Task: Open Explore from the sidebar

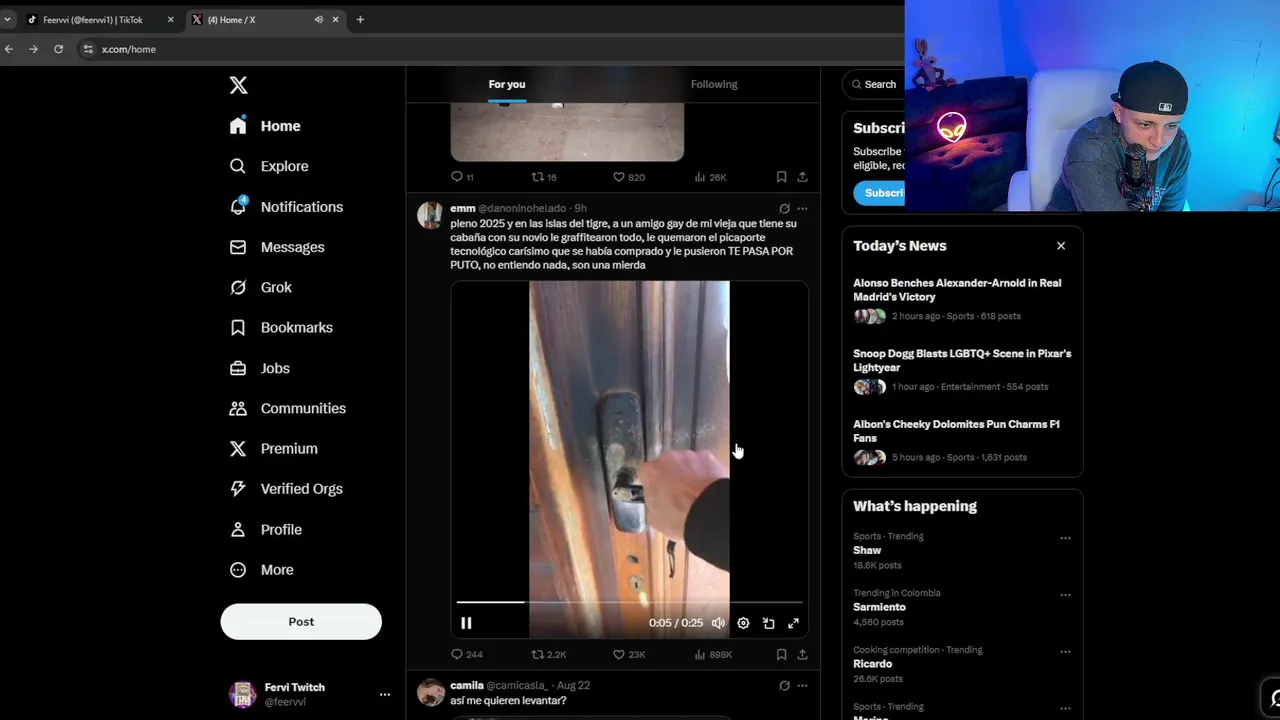Action: tap(269, 166)
